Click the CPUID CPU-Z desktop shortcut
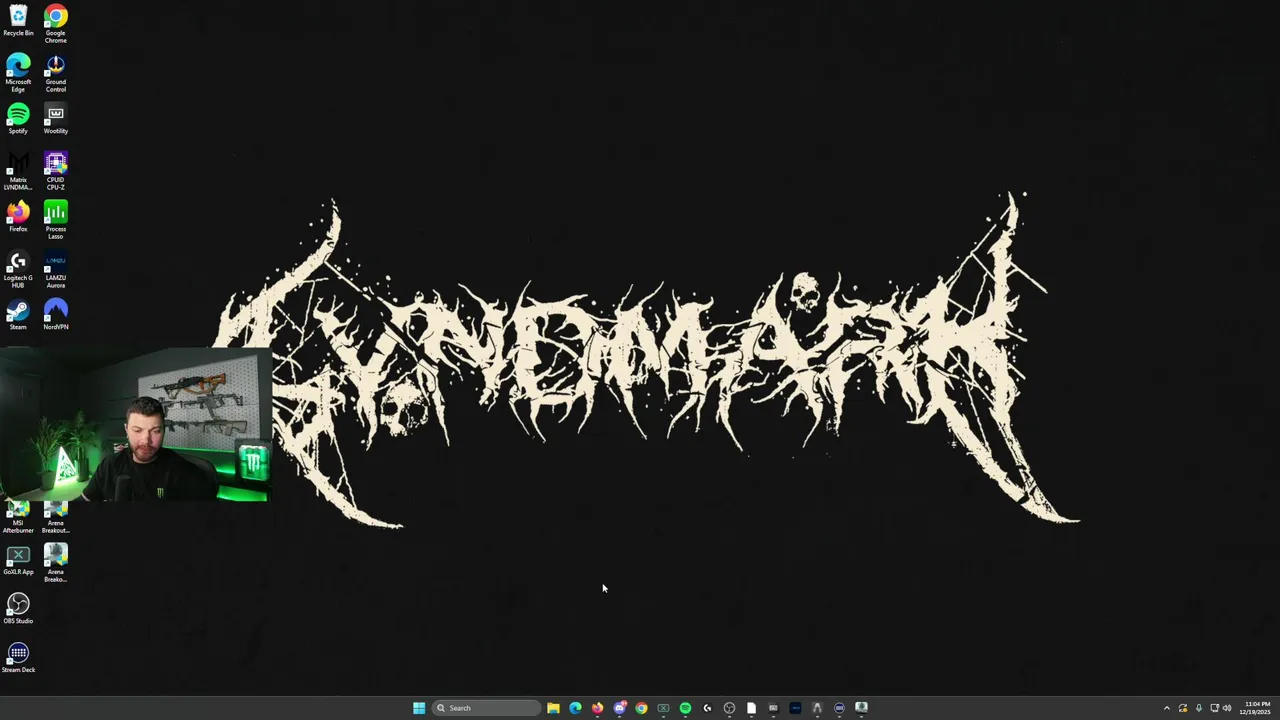This screenshot has width=1280, height=720. [x=55, y=171]
